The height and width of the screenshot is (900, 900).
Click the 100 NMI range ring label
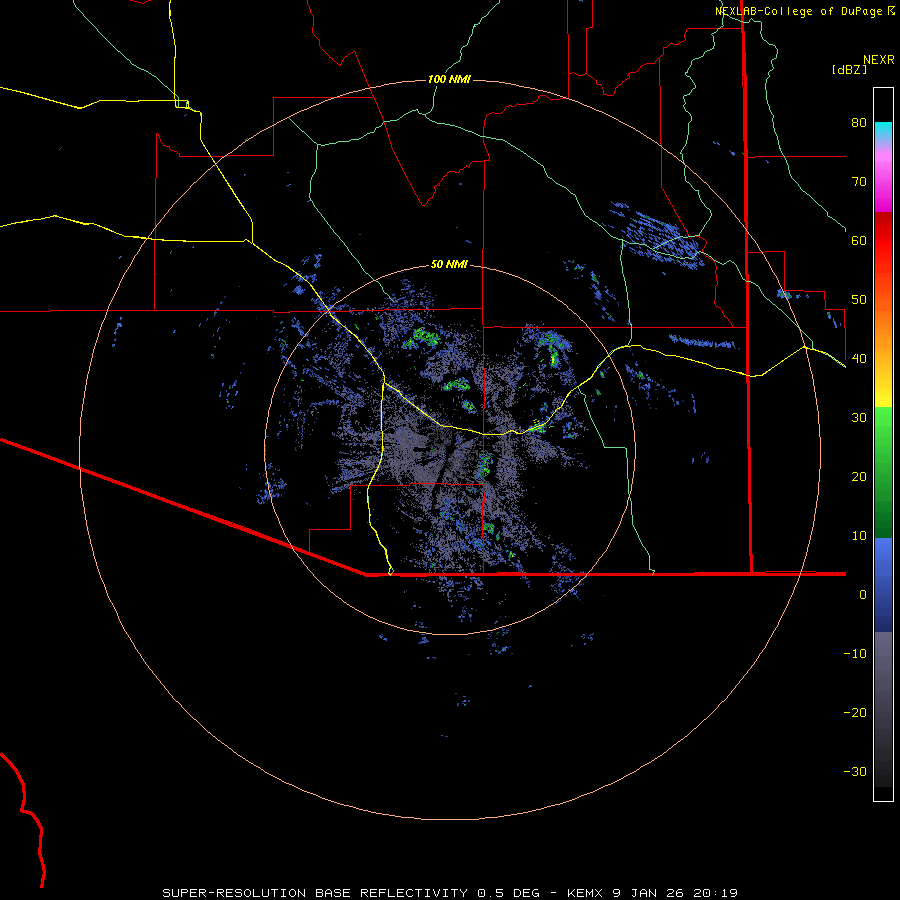[449, 79]
